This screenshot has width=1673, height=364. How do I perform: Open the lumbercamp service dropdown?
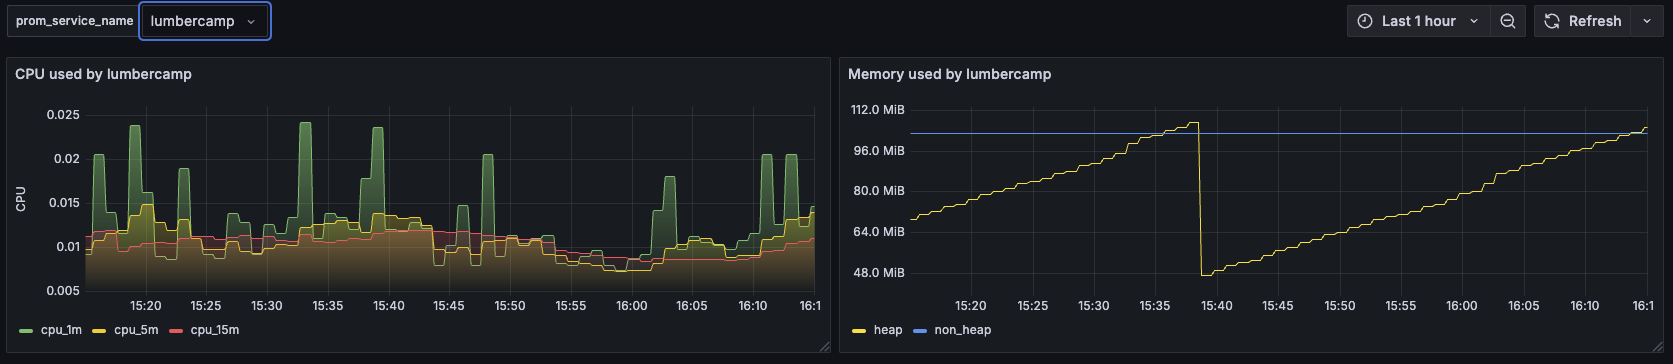[x=204, y=21]
